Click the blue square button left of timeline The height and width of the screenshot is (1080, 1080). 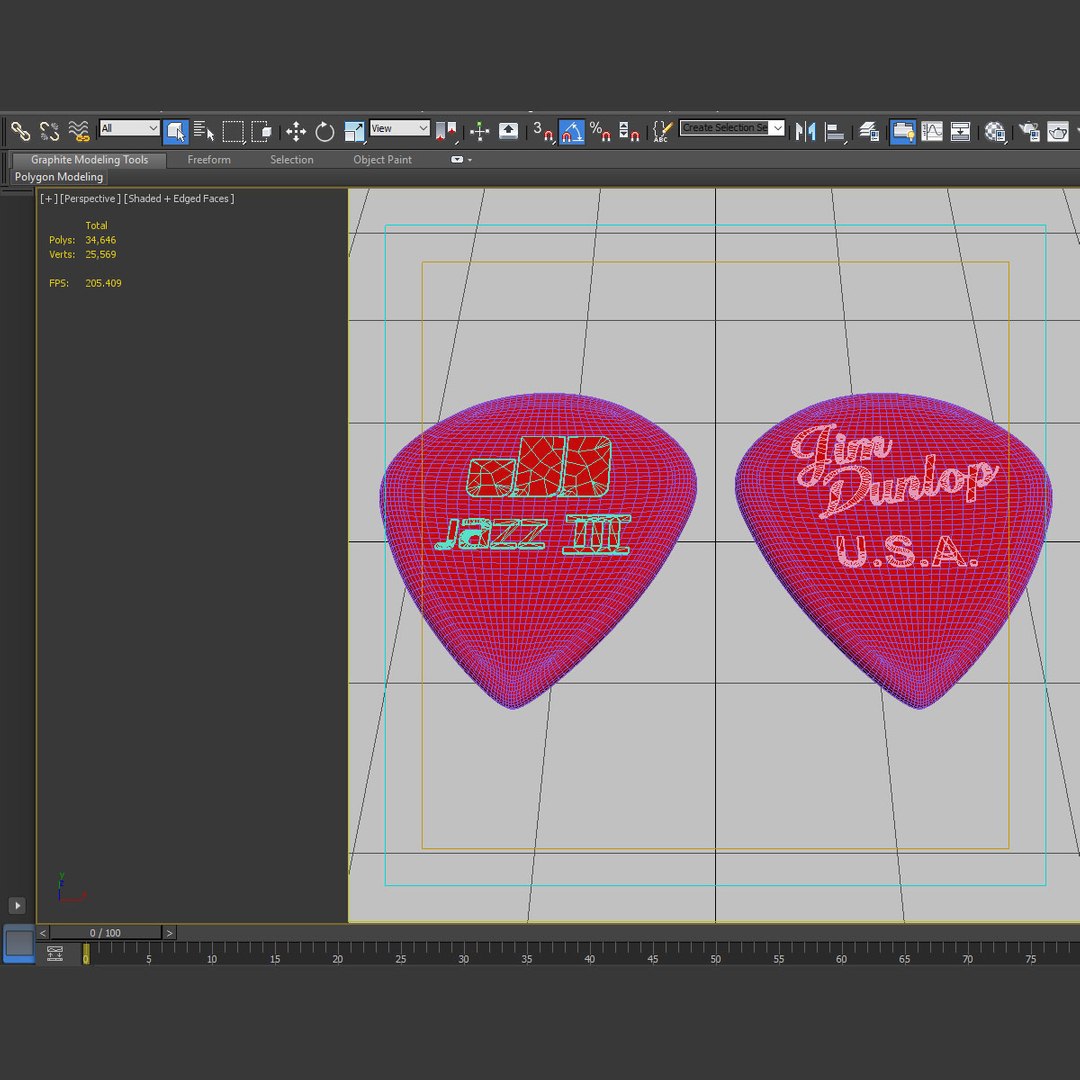tap(19, 944)
